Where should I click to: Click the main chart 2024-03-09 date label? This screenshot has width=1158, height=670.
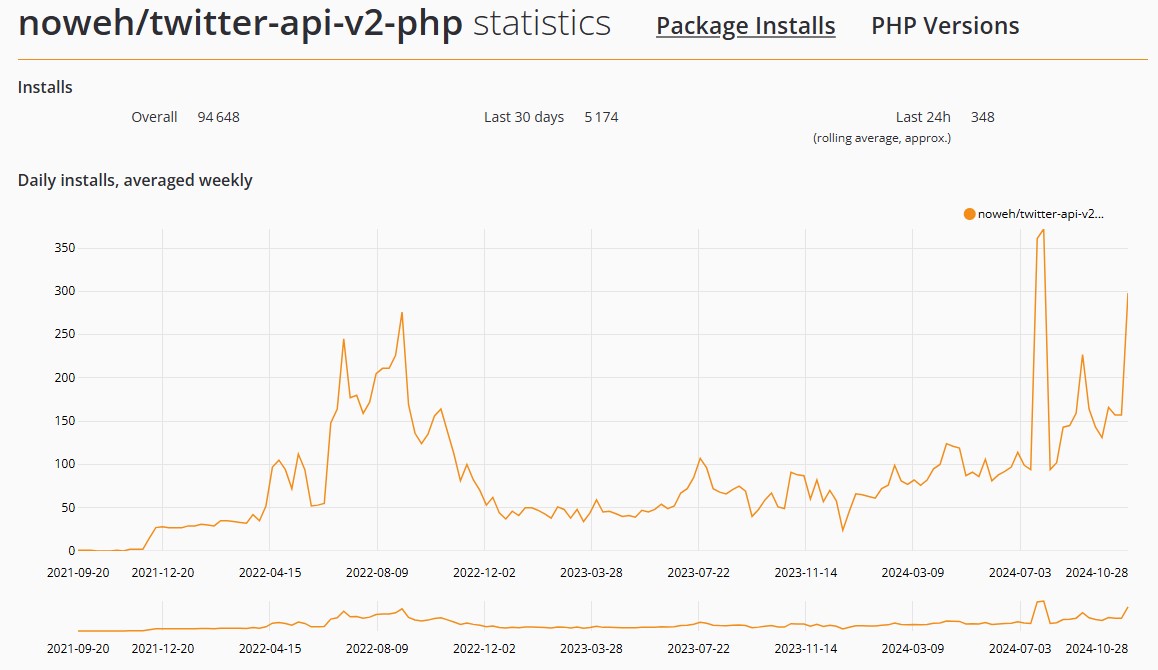pyautogui.click(x=913, y=572)
